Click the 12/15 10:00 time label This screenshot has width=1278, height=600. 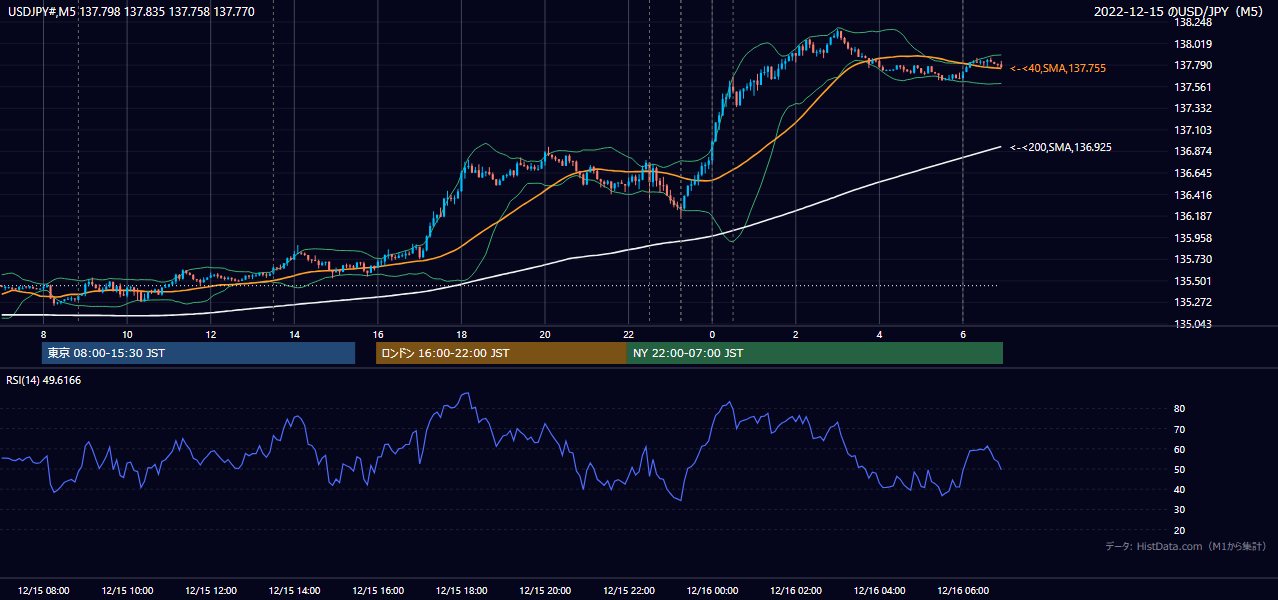tap(127, 591)
